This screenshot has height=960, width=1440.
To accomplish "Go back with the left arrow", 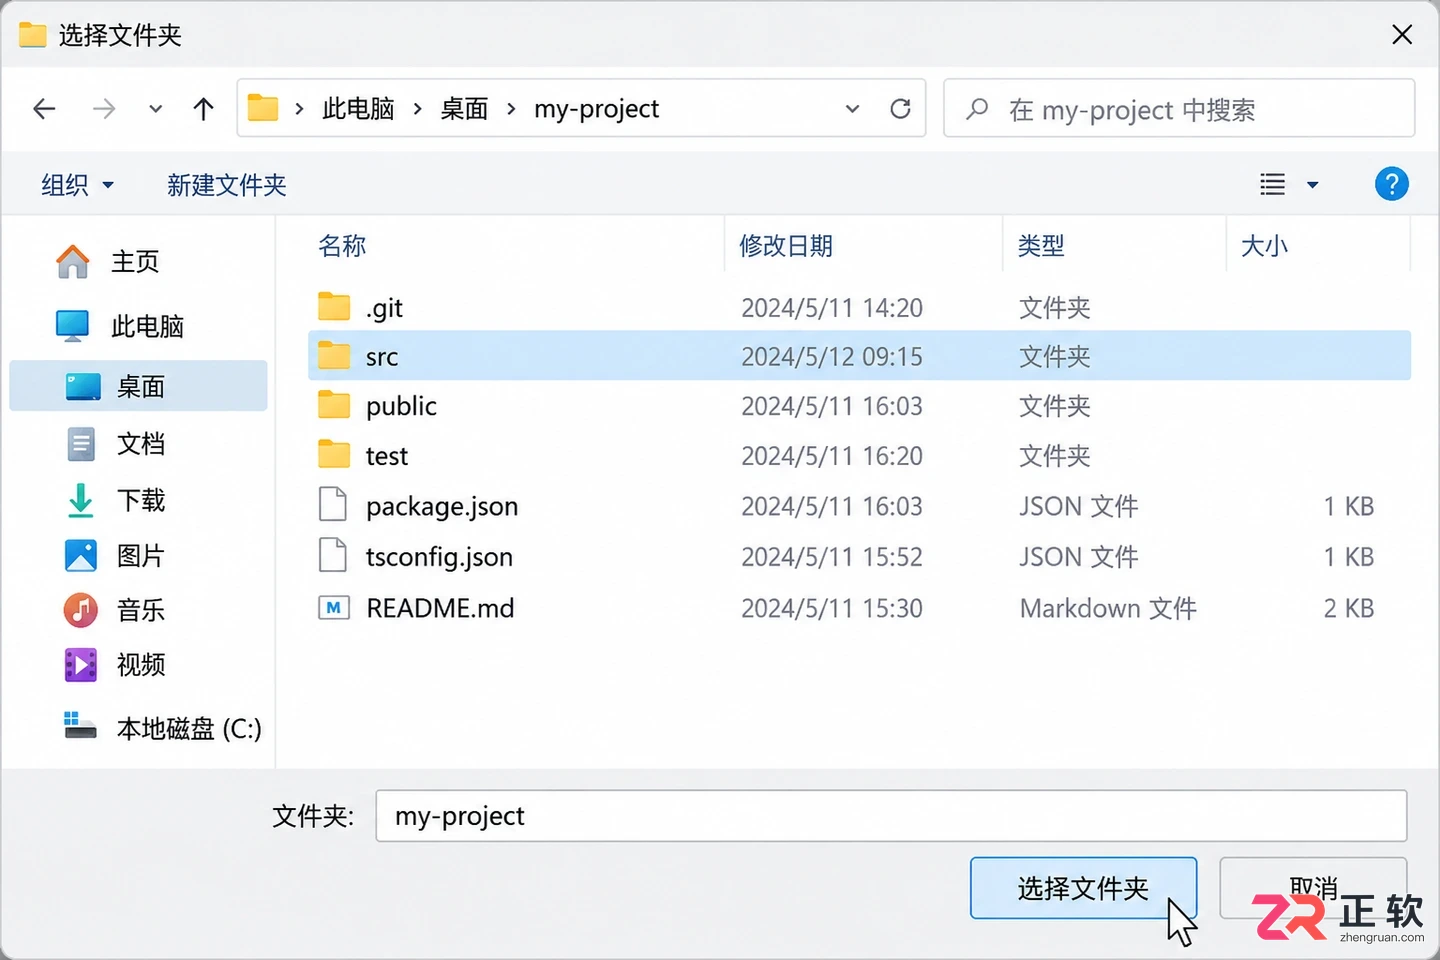I will point(44,108).
